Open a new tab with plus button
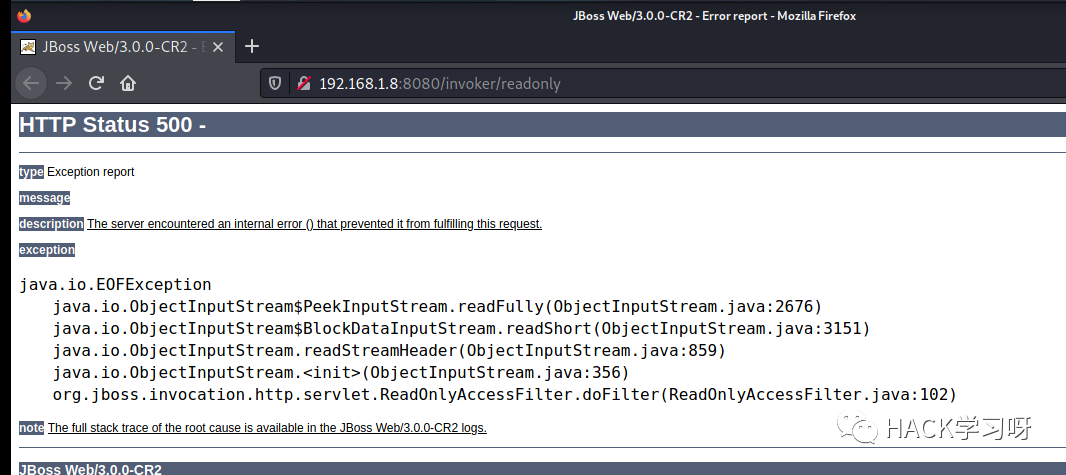The width and height of the screenshot is (1066, 475). (252, 46)
